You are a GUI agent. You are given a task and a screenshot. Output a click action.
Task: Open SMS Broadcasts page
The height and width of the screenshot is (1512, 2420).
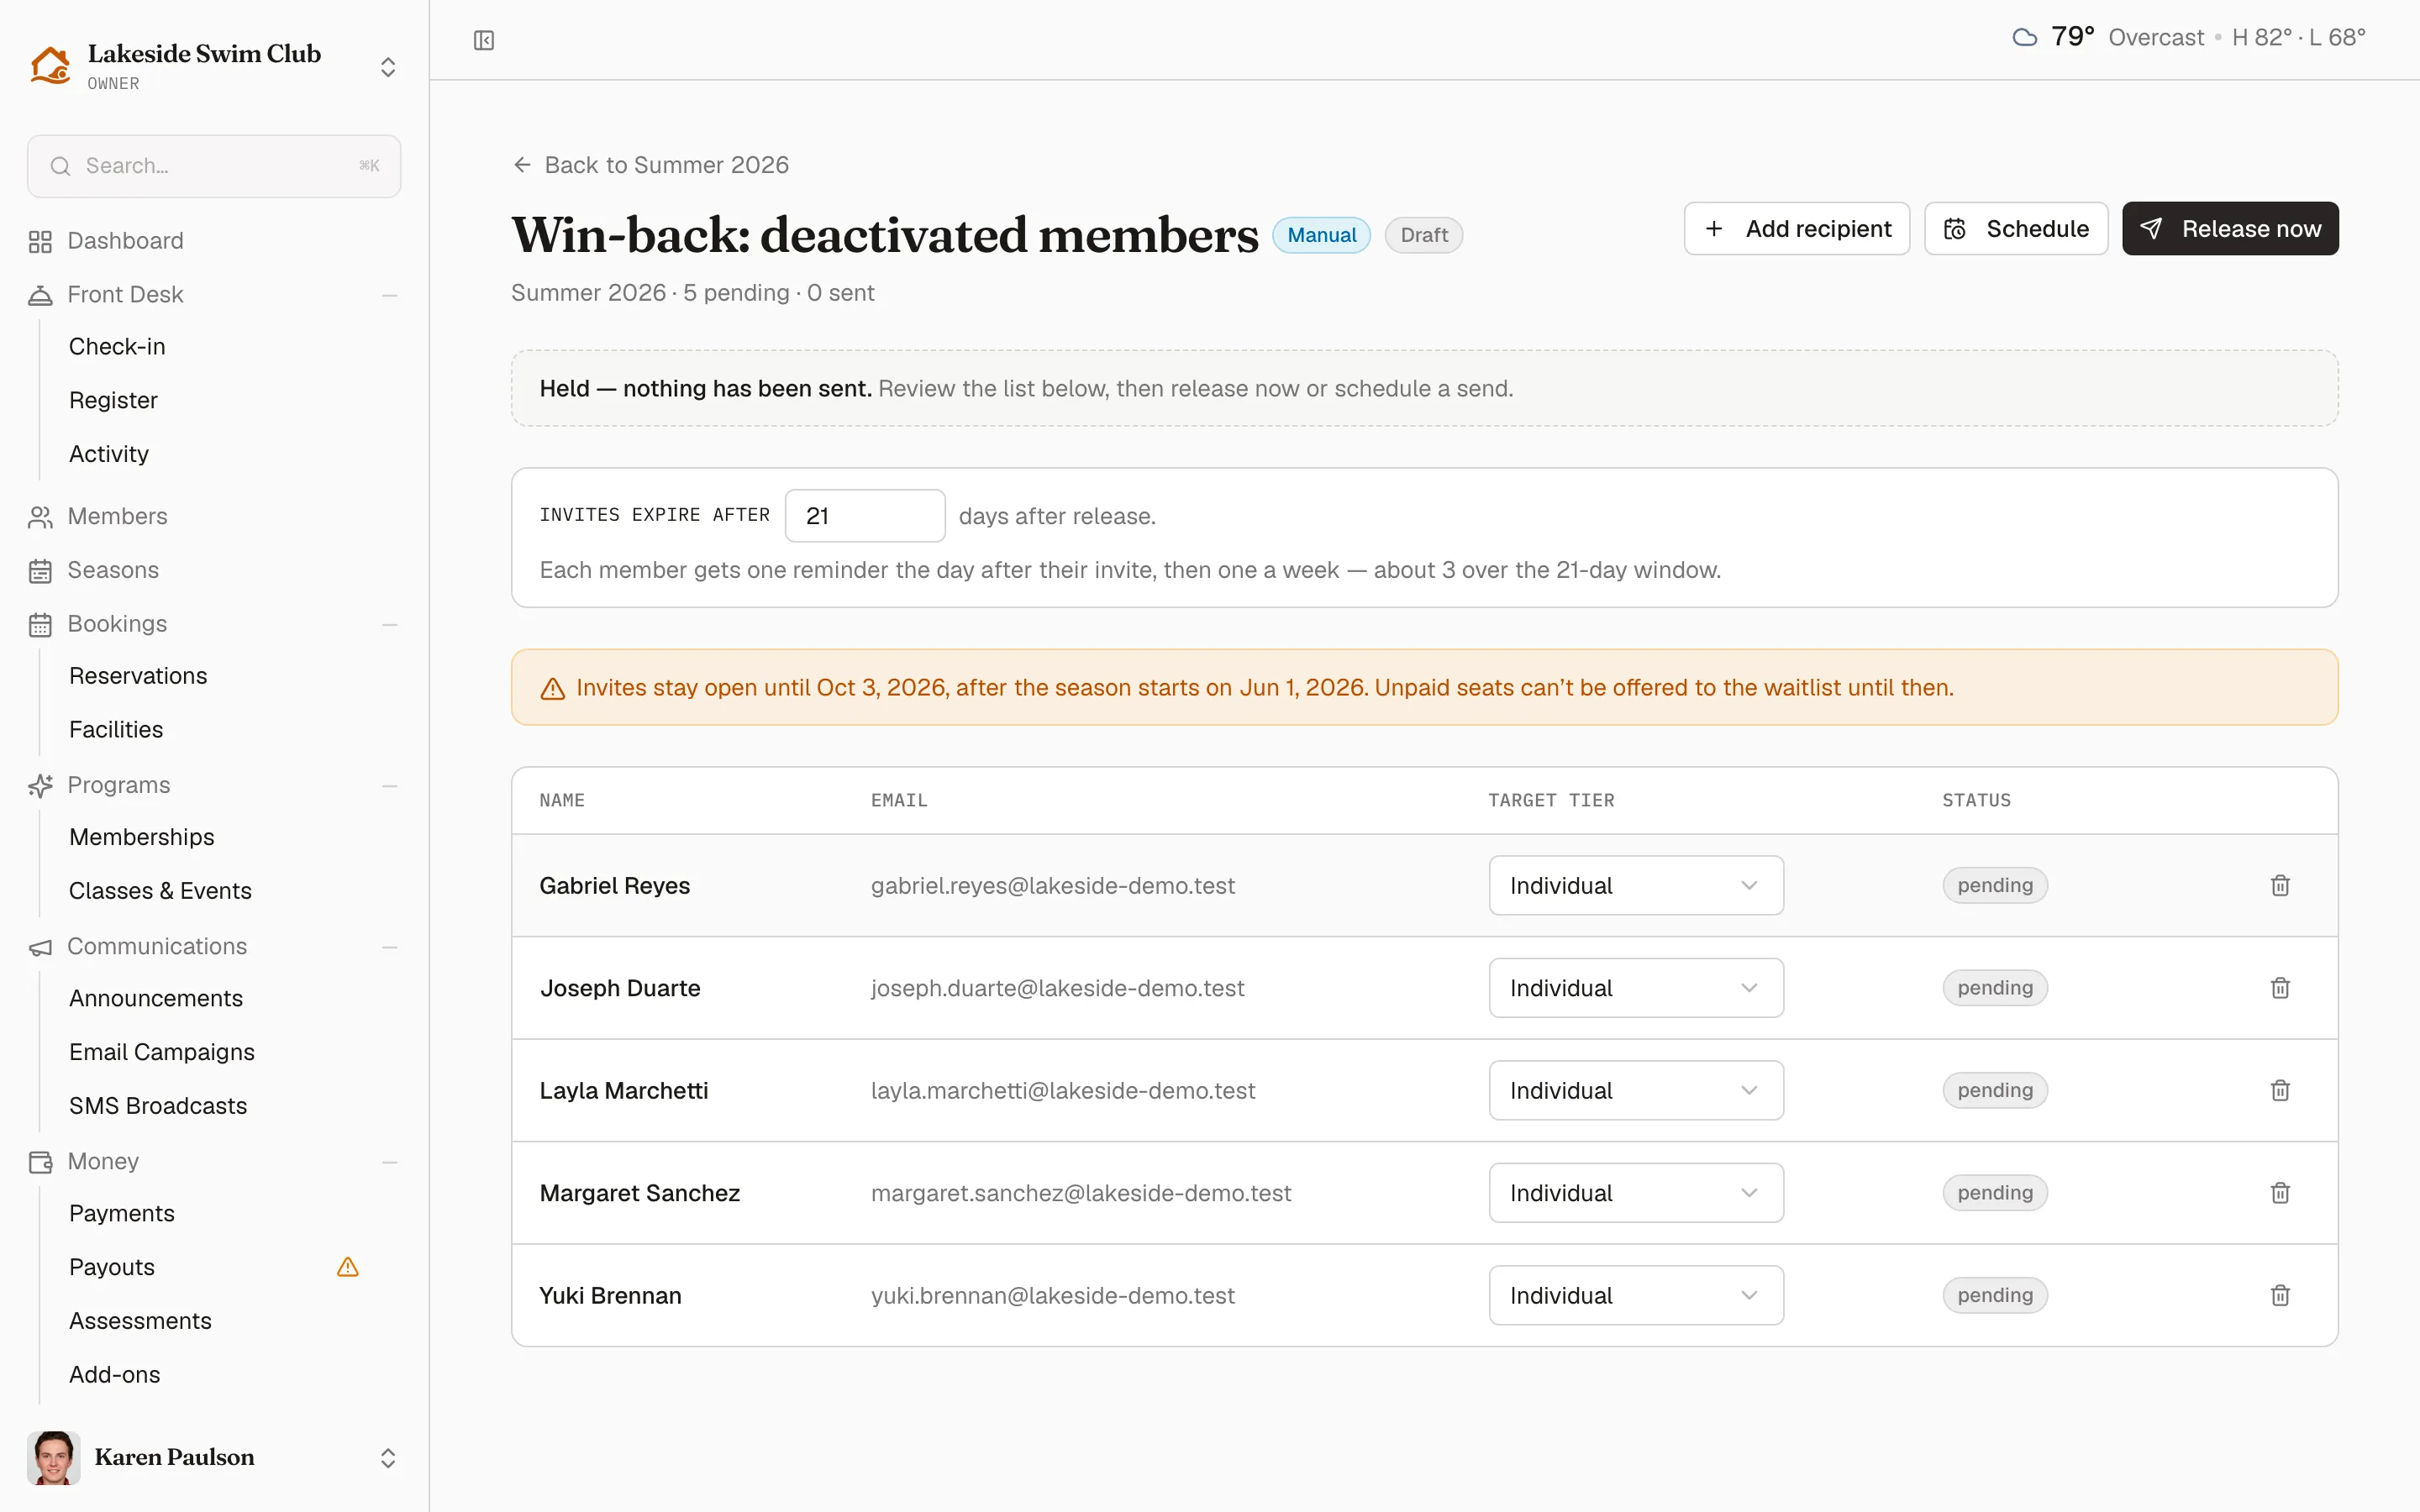click(x=158, y=1106)
